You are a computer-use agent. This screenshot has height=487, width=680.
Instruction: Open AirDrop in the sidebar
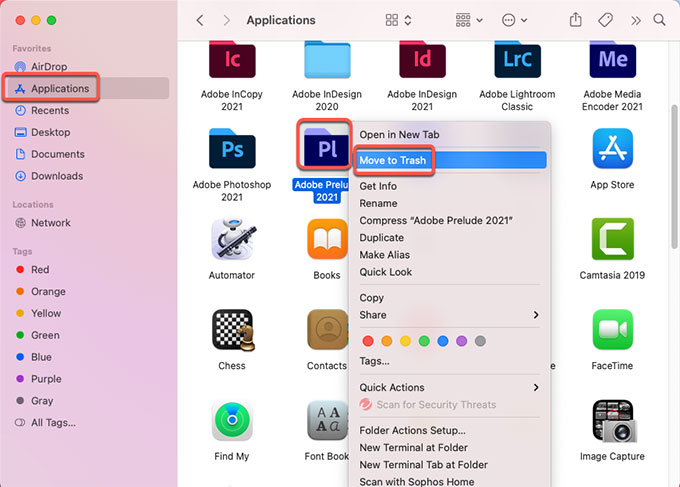pos(49,67)
